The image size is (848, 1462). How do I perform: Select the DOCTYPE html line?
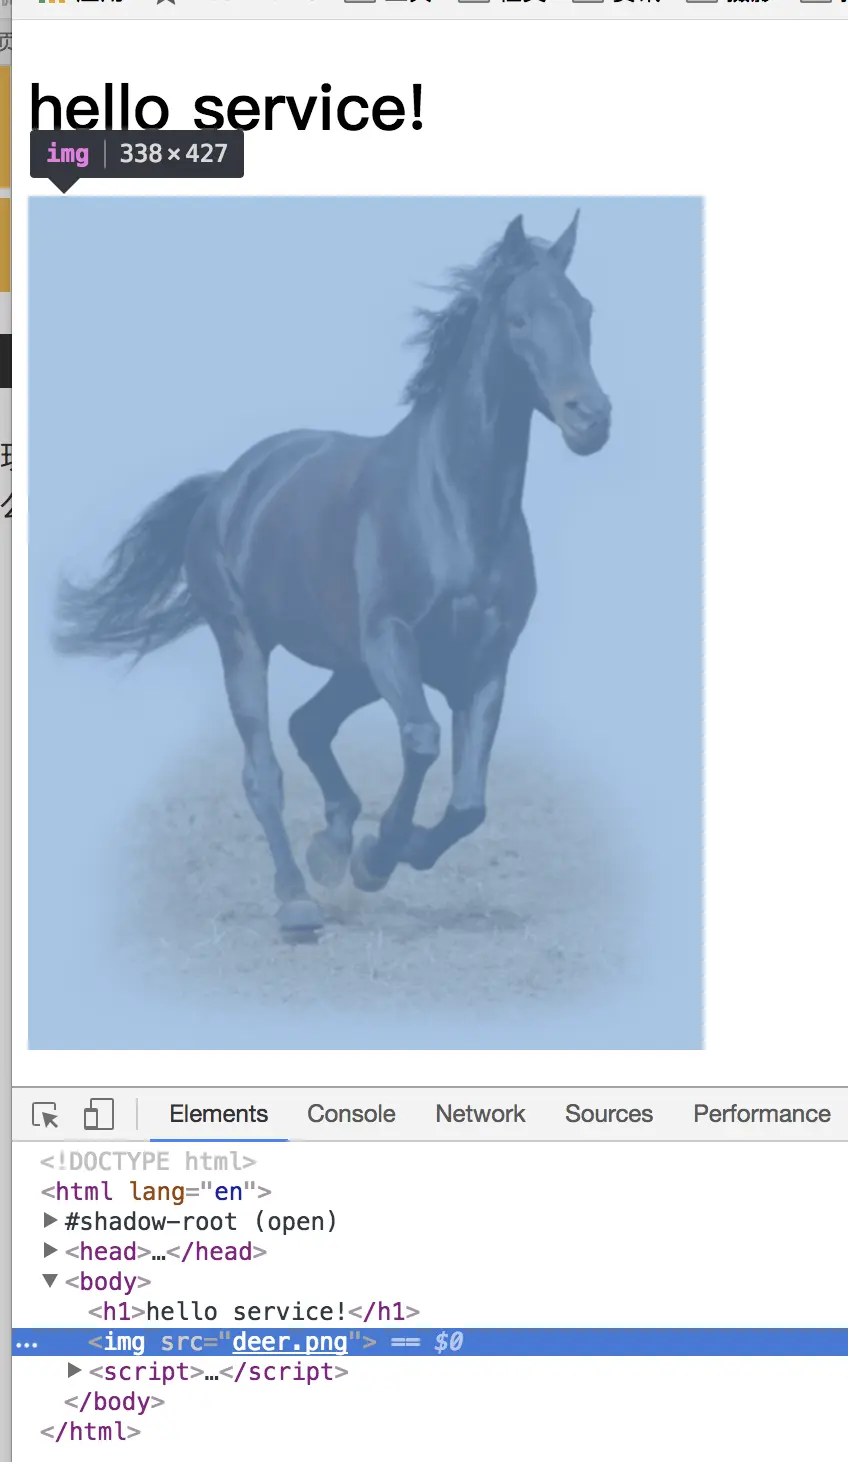[x=148, y=1161]
